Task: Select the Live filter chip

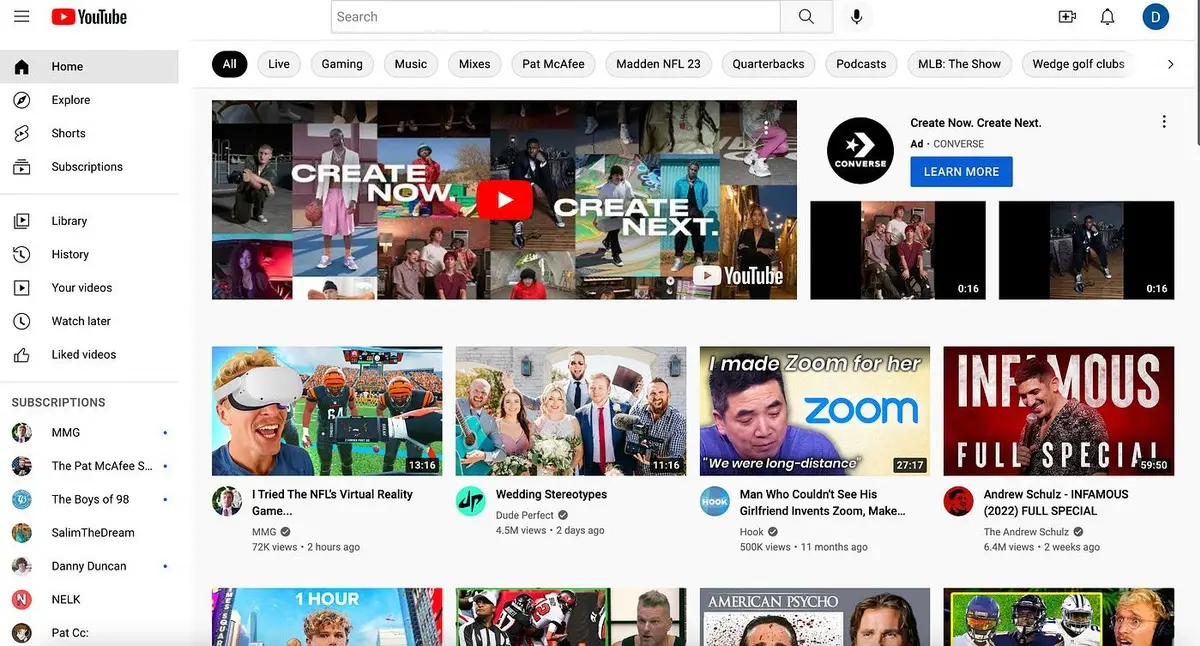Action: click(279, 64)
